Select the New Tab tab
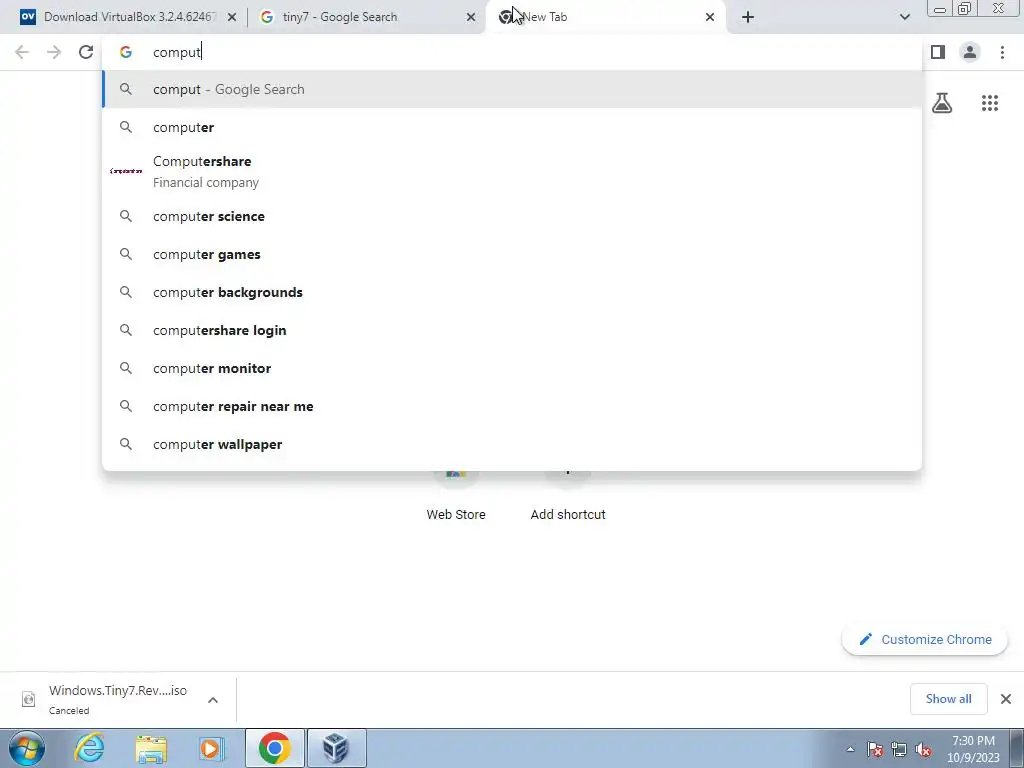This screenshot has height=768, width=1024. [x=605, y=17]
